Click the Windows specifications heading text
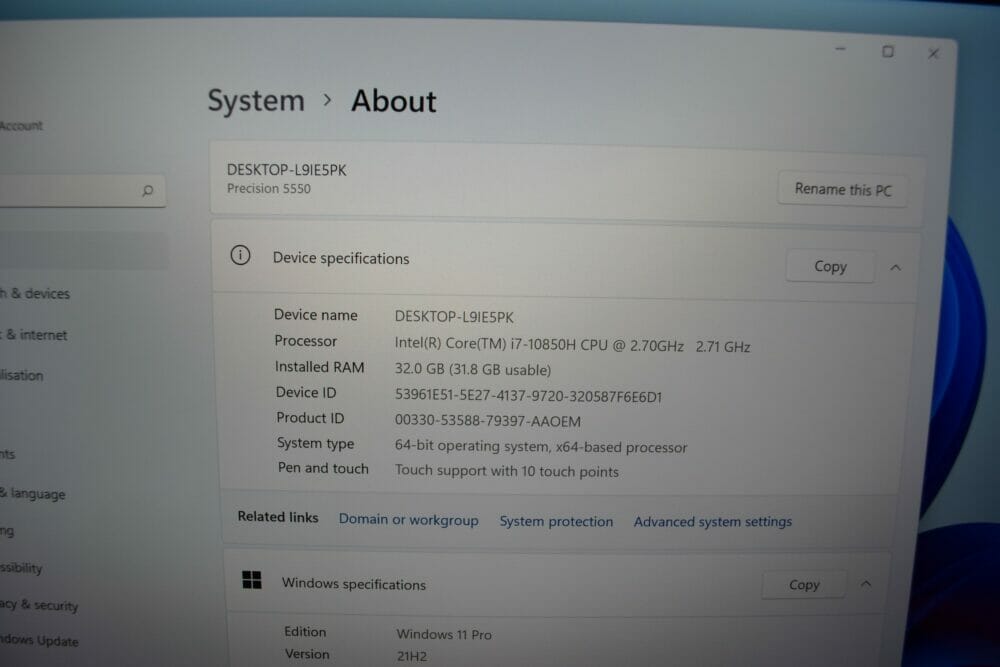 (x=354, y=584)
